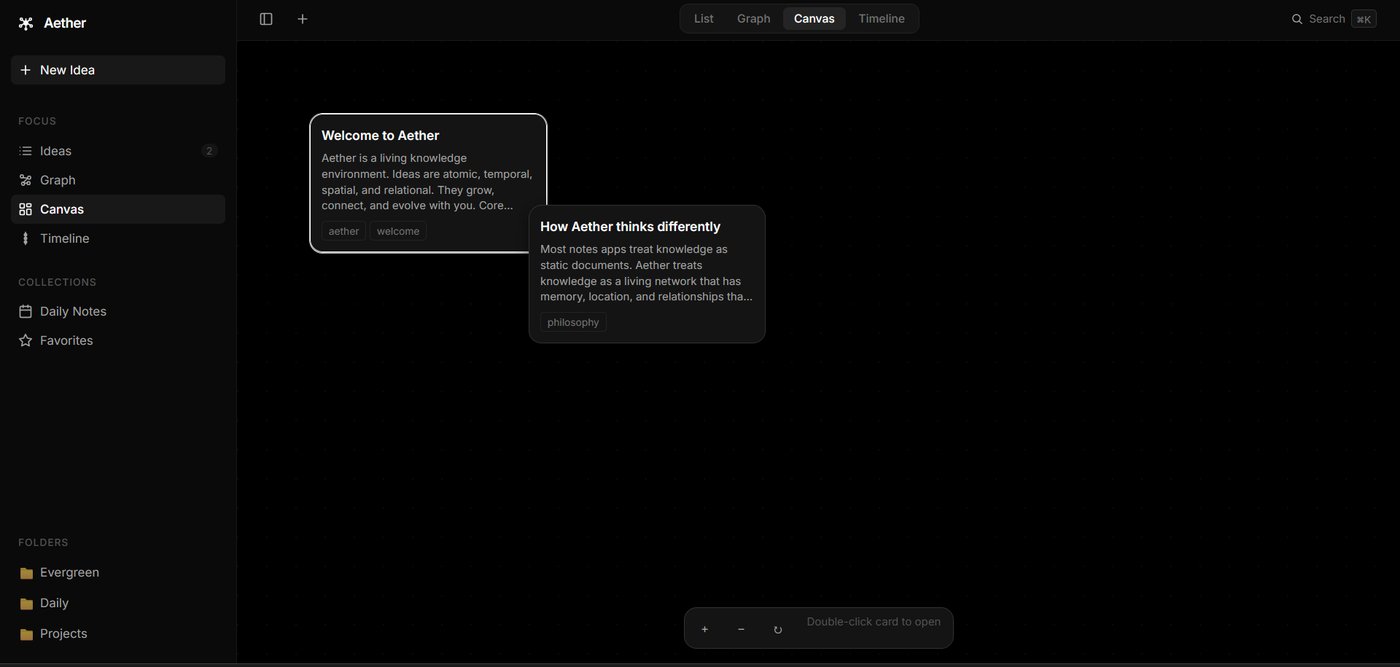
Task: Open Daily Notes collection
Action: pos(118,311)
